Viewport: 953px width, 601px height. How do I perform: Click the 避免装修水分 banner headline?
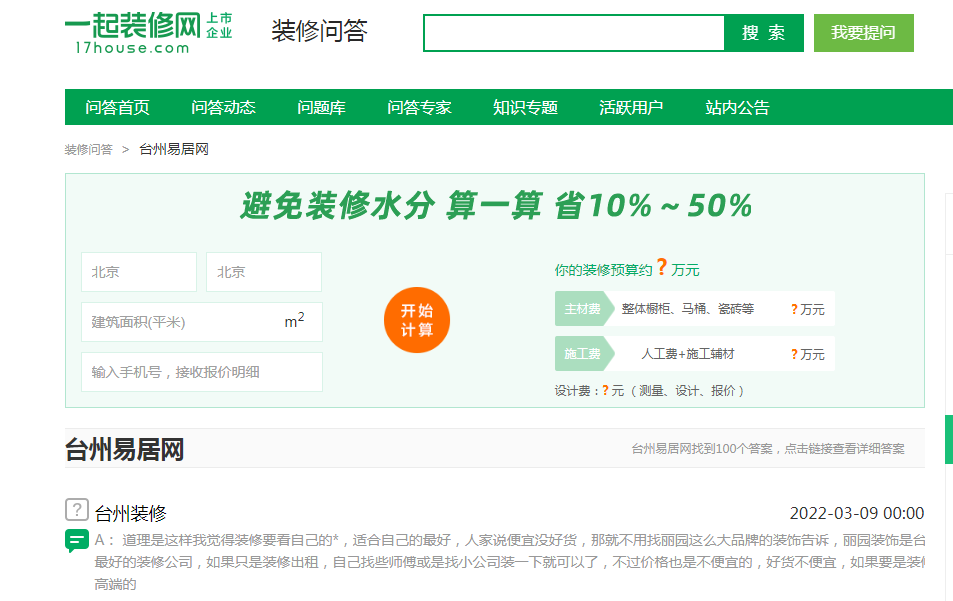496,205
